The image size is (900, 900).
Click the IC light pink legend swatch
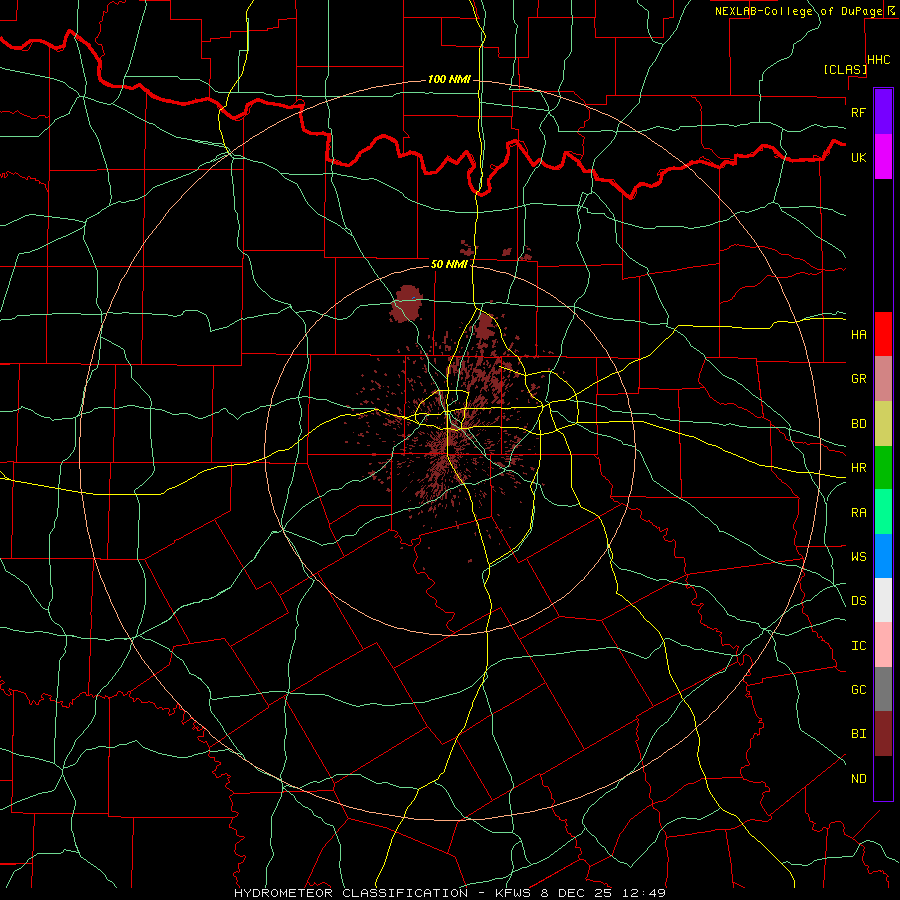point(883,645)
